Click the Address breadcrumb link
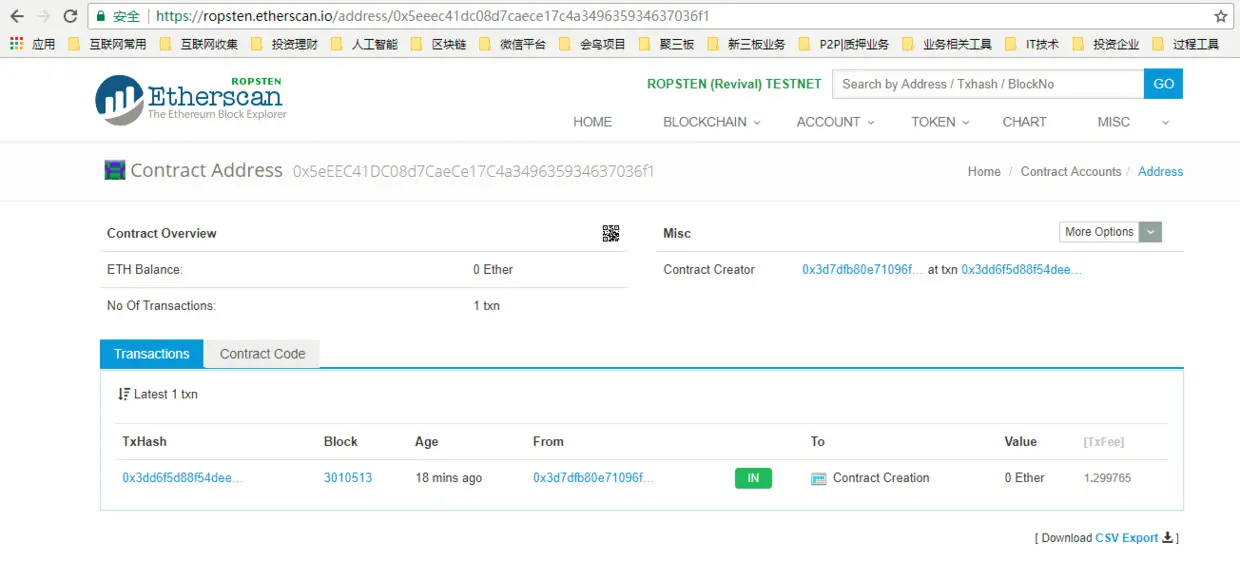This screenshot has width=1240, height=561. [x=1160, y=172]
